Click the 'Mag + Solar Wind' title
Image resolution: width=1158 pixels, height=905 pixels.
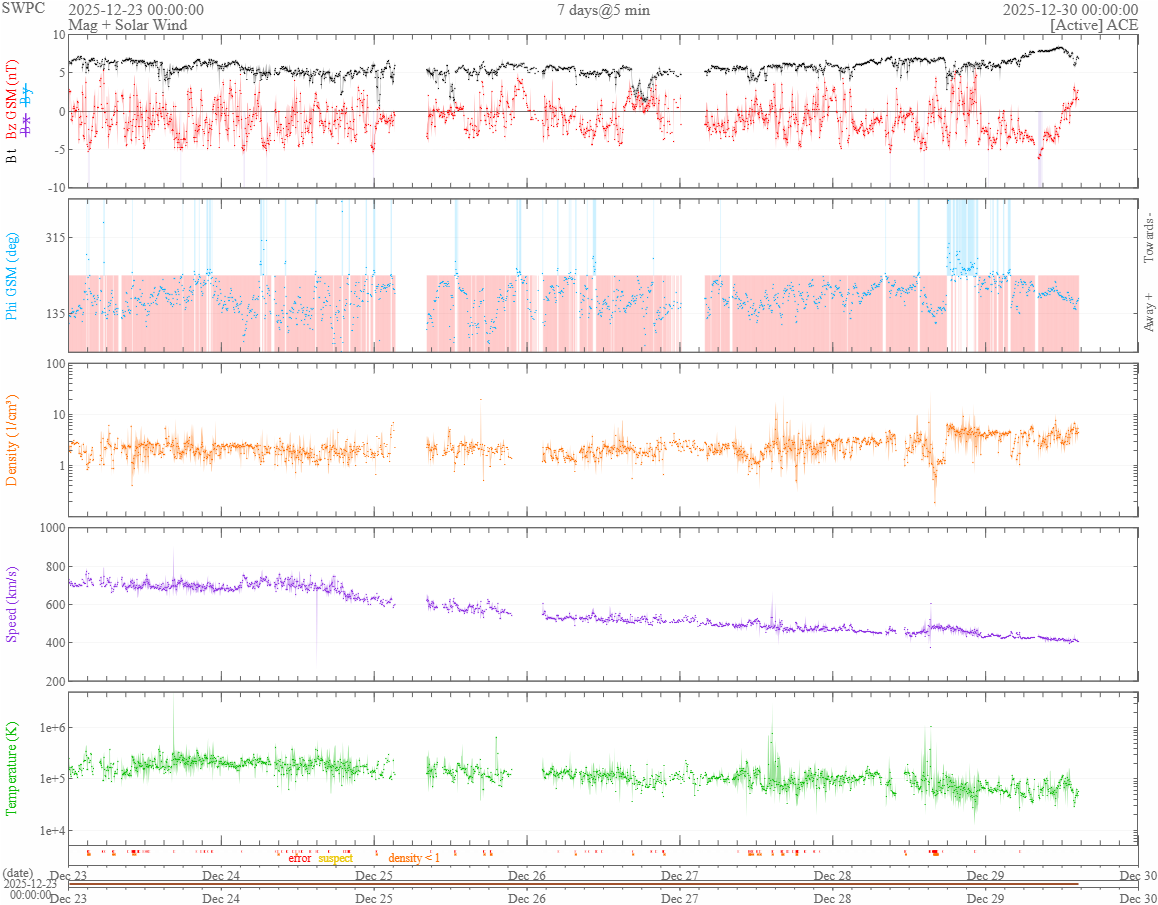[128, 25]
